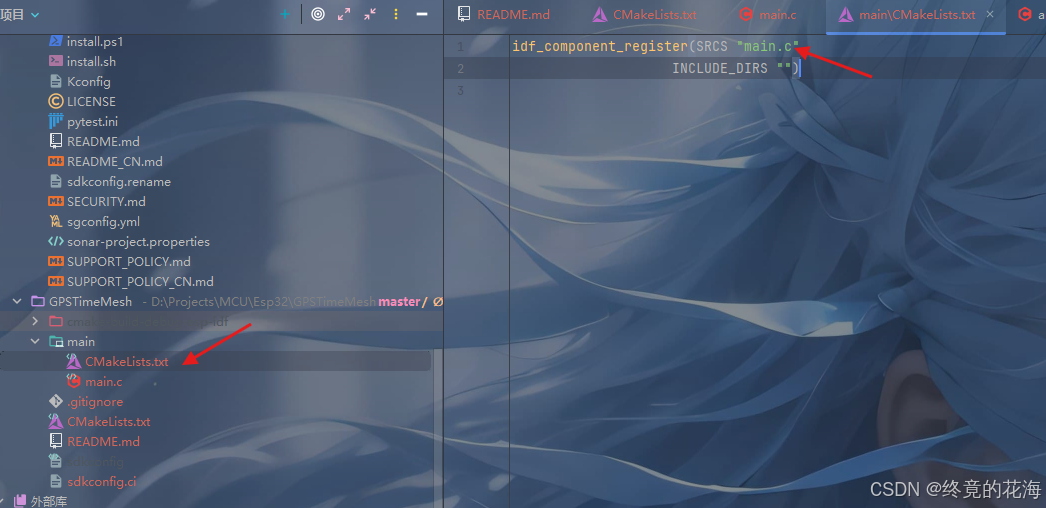Image resolution: width=1046 pixels, height=508 pixels.
Task: Open README.md below pytest.ini
Action: (x=103, y=141)
